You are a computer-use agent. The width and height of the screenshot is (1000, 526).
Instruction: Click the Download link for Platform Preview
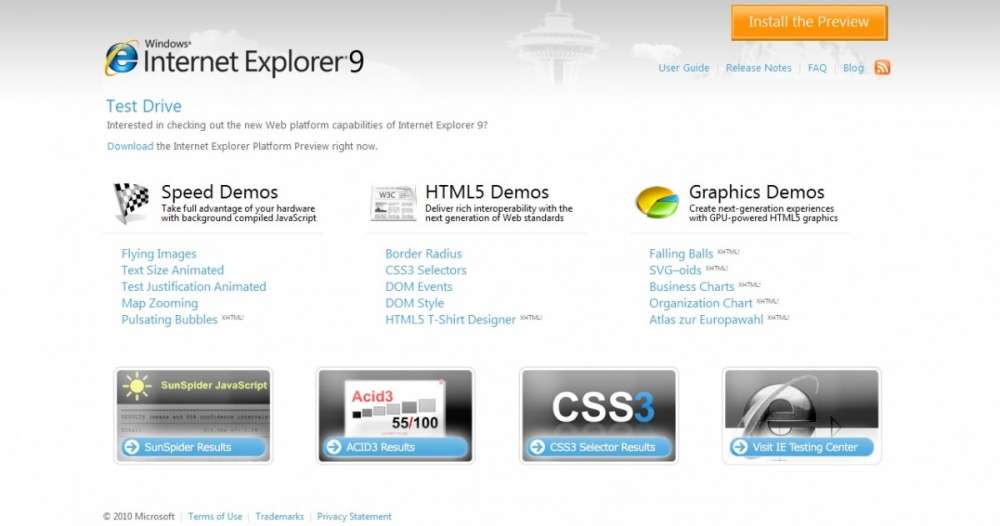click(130, 146)
